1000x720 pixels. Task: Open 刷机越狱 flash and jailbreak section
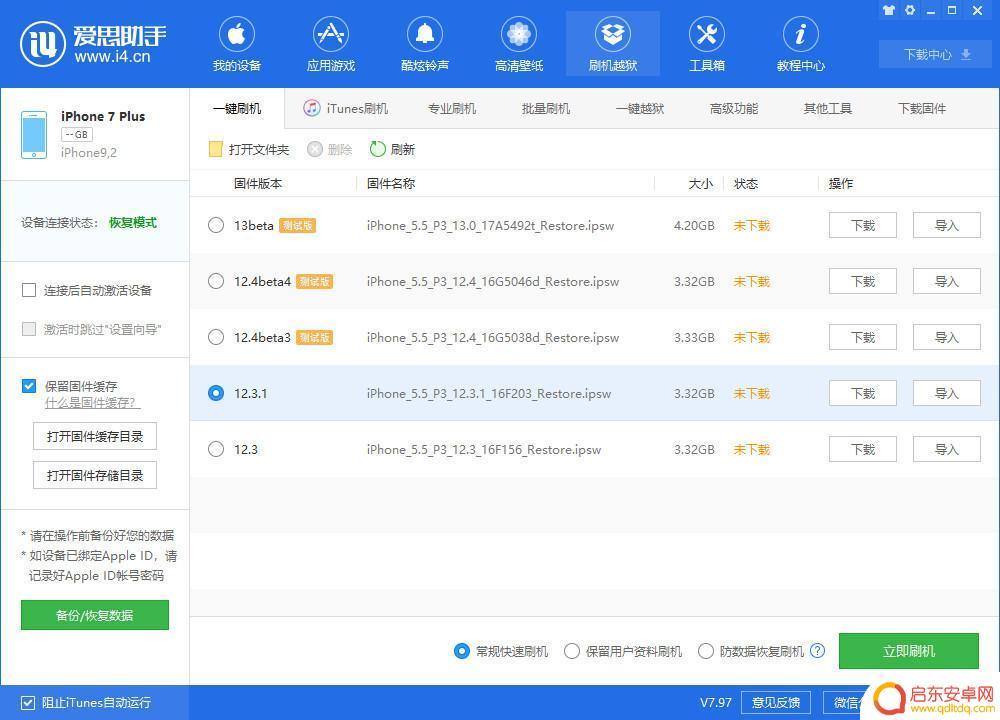coord(613,45)
